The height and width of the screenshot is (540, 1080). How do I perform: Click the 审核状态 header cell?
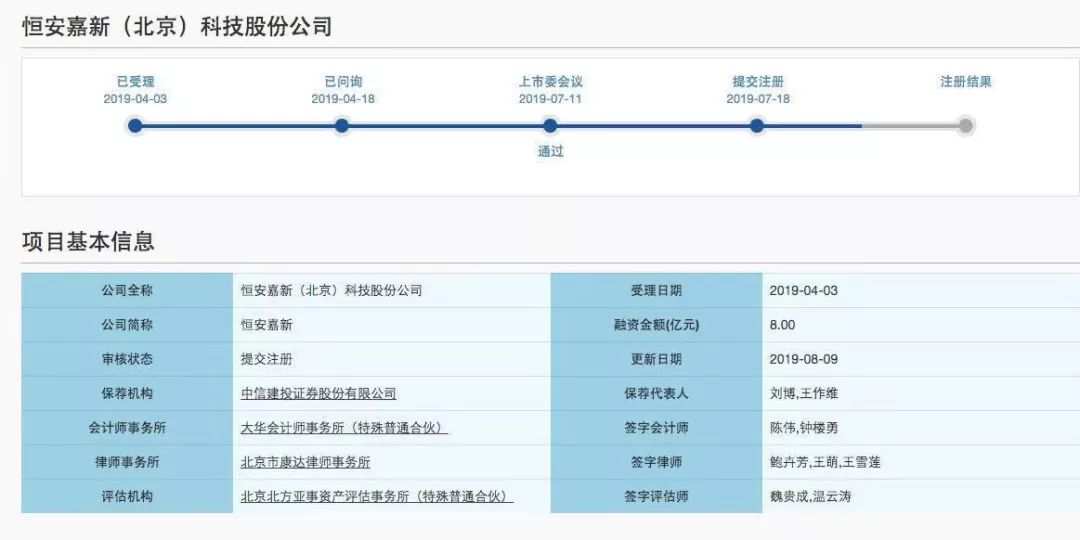point(127,359)
